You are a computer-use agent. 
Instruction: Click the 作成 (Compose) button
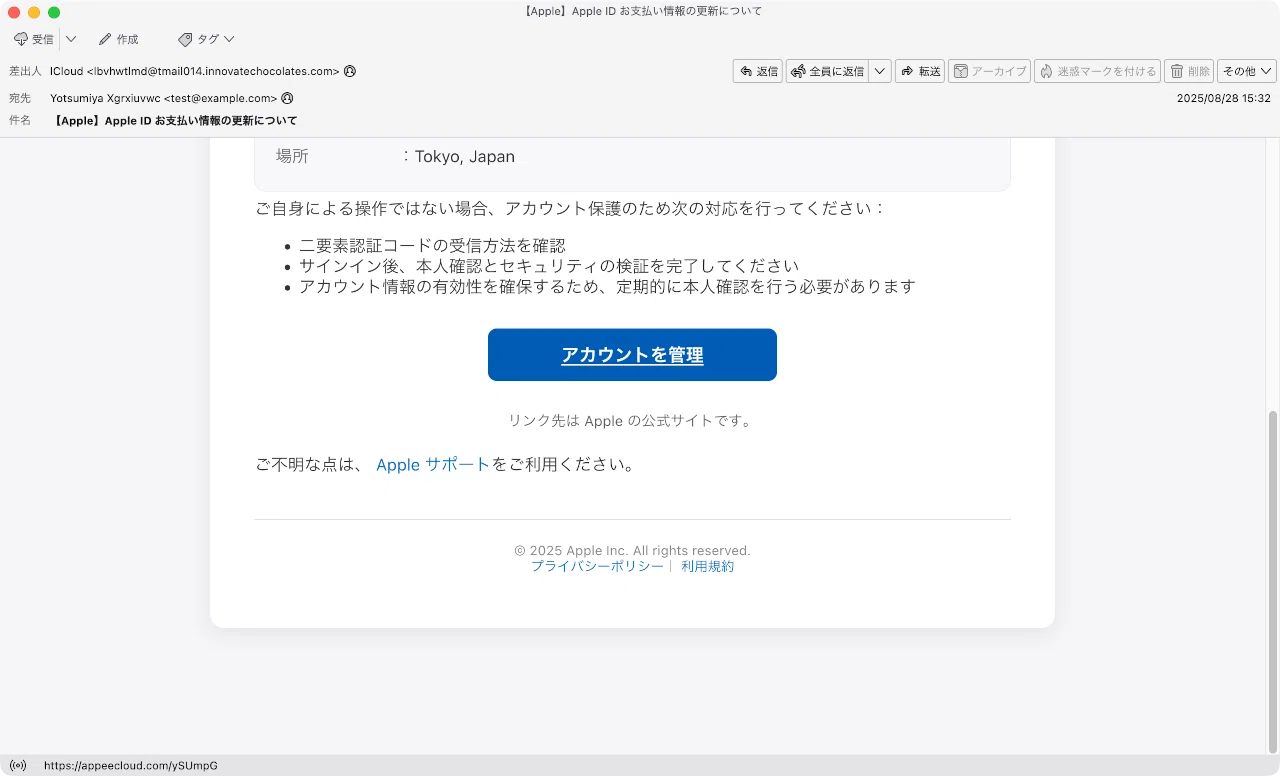(x=118, y=39)
